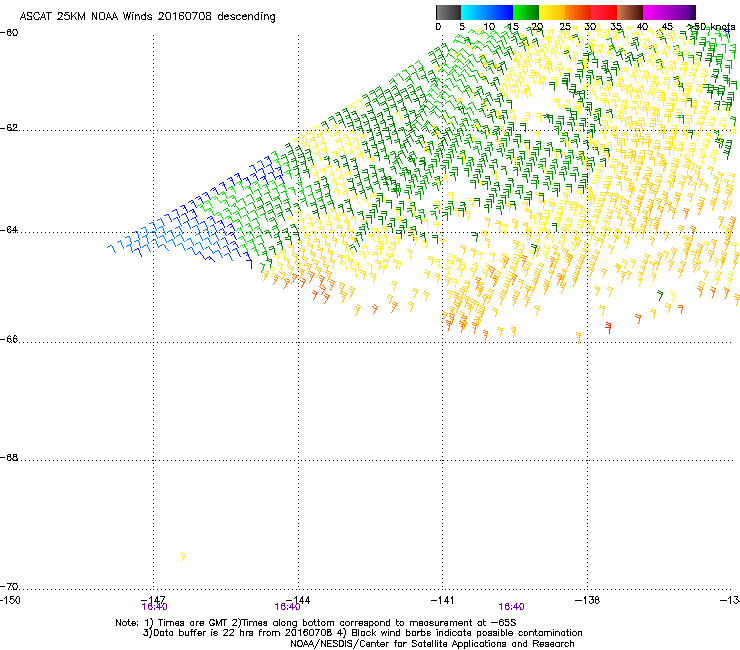The height and width of the screenshot is (650, 740).
Task: Click the latitude label -66
Action: click(9, 339)
